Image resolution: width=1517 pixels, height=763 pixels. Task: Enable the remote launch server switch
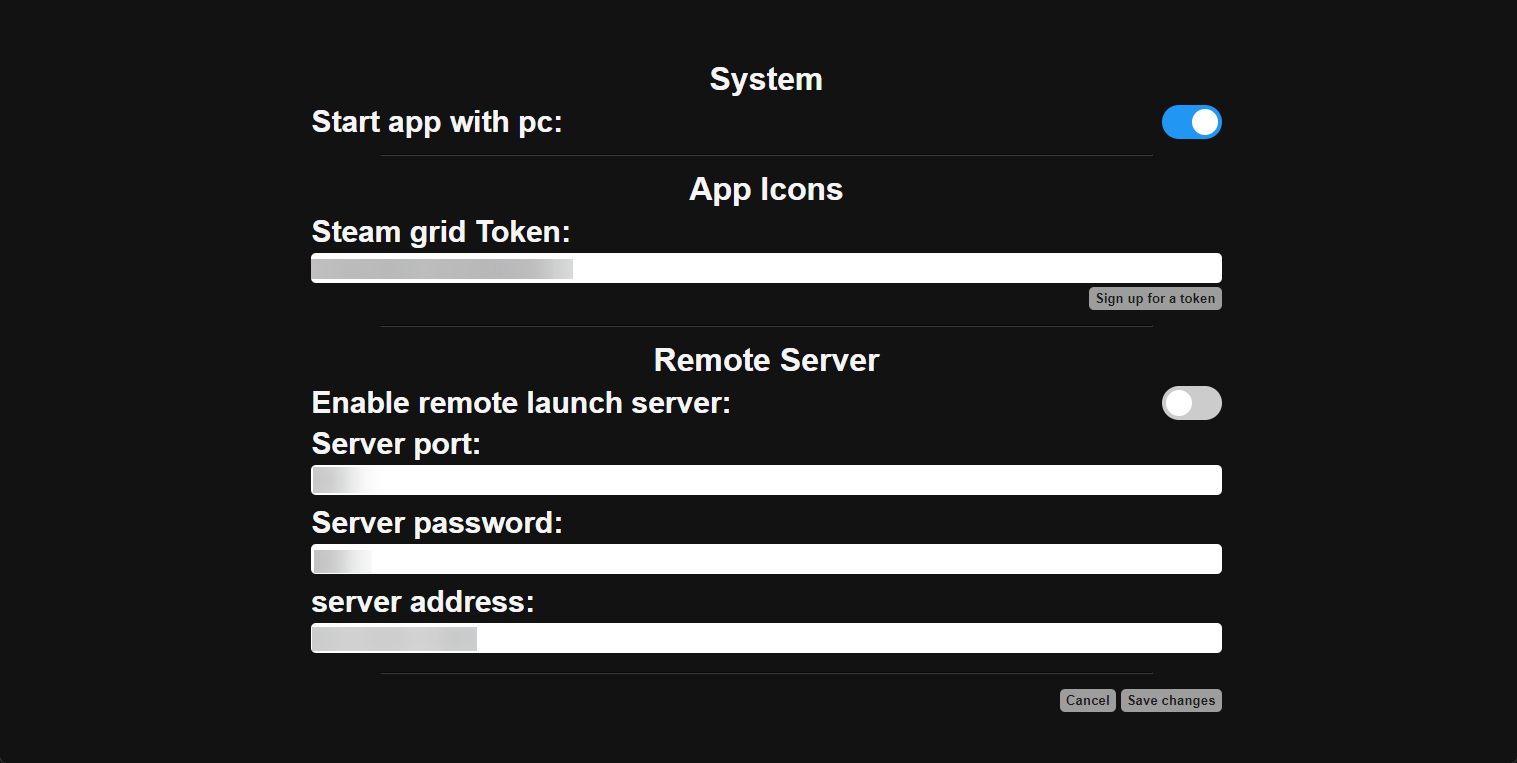click(1191, 403)
